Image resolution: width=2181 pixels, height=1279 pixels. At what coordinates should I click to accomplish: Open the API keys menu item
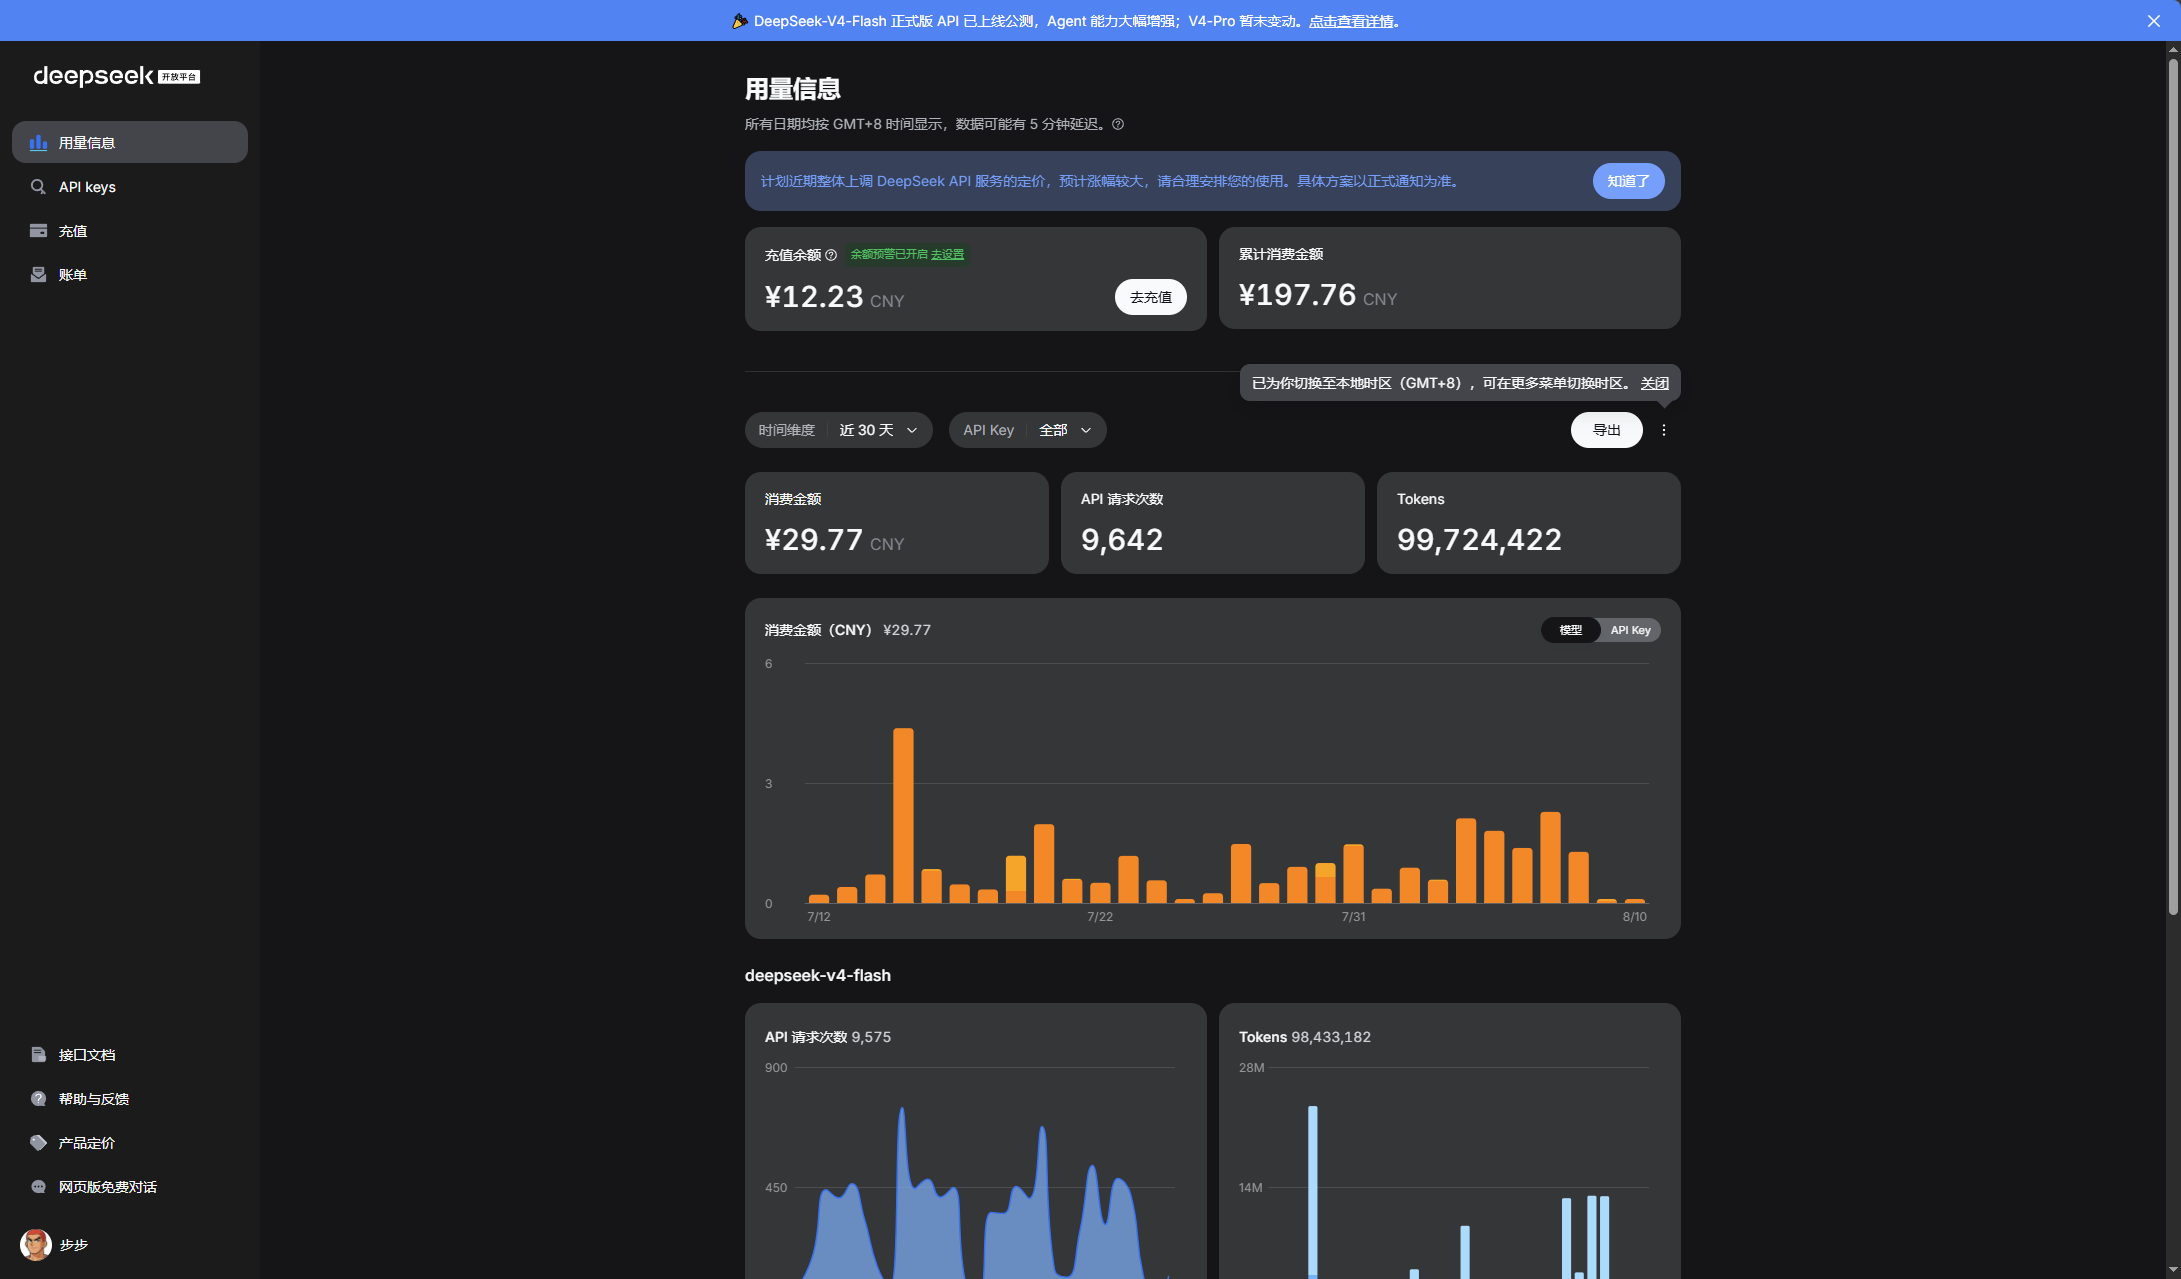(x=130, y=187)
